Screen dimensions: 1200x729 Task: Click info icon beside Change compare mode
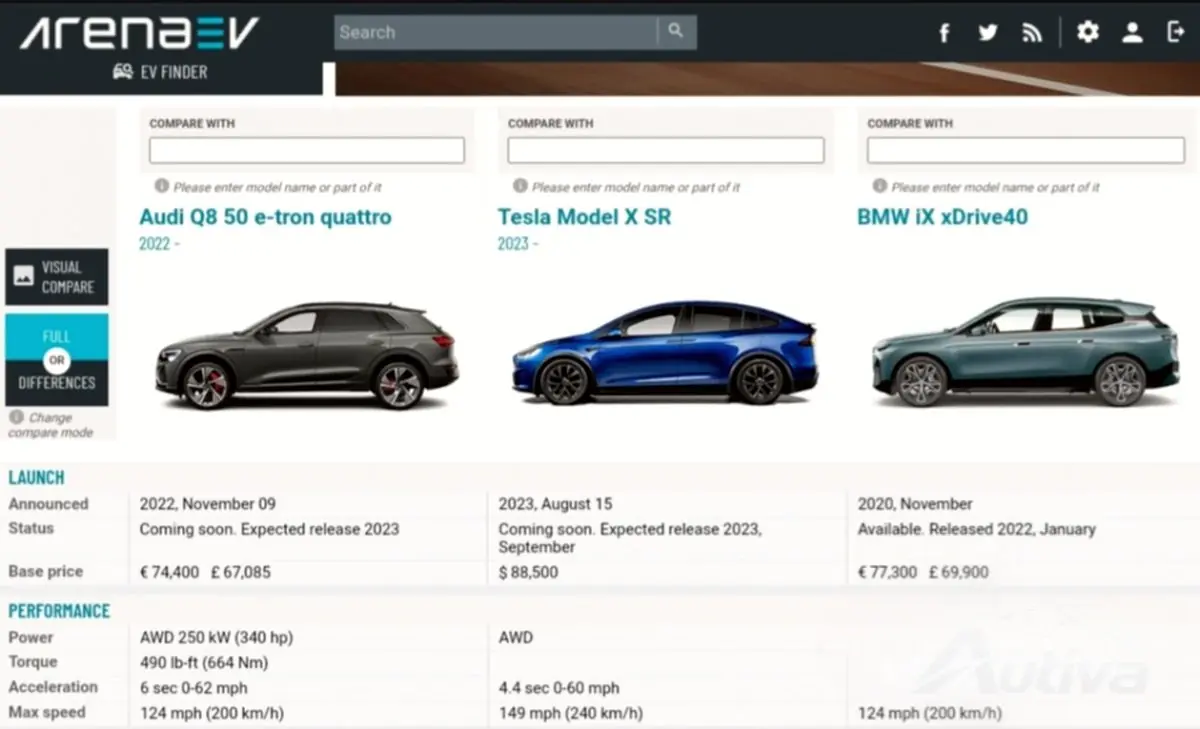tap(16, 417)
